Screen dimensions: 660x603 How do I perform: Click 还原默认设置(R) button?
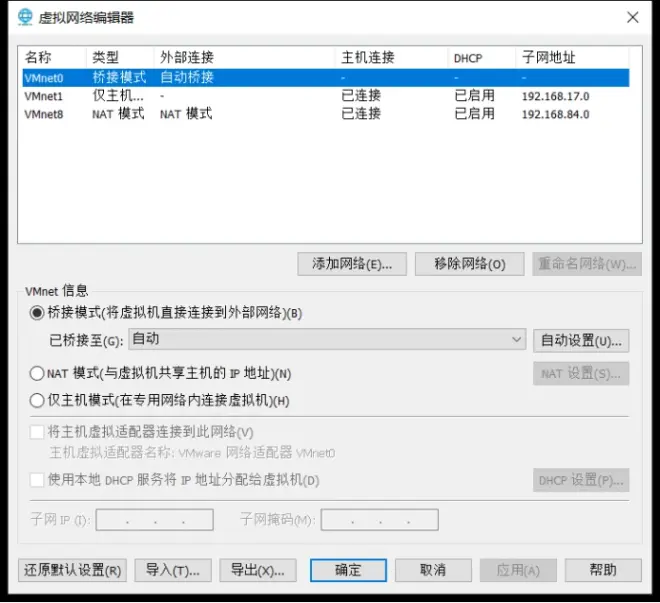coord(72,570)
